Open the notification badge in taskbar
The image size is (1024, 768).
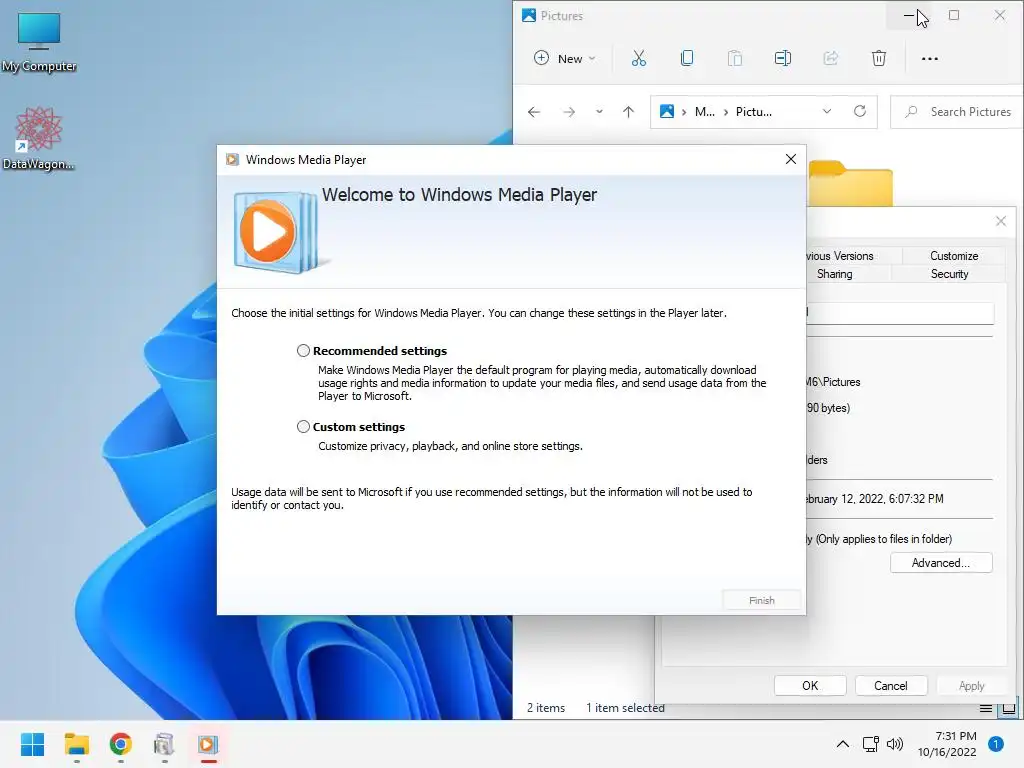pyautogui.click(x=996, y=744)
